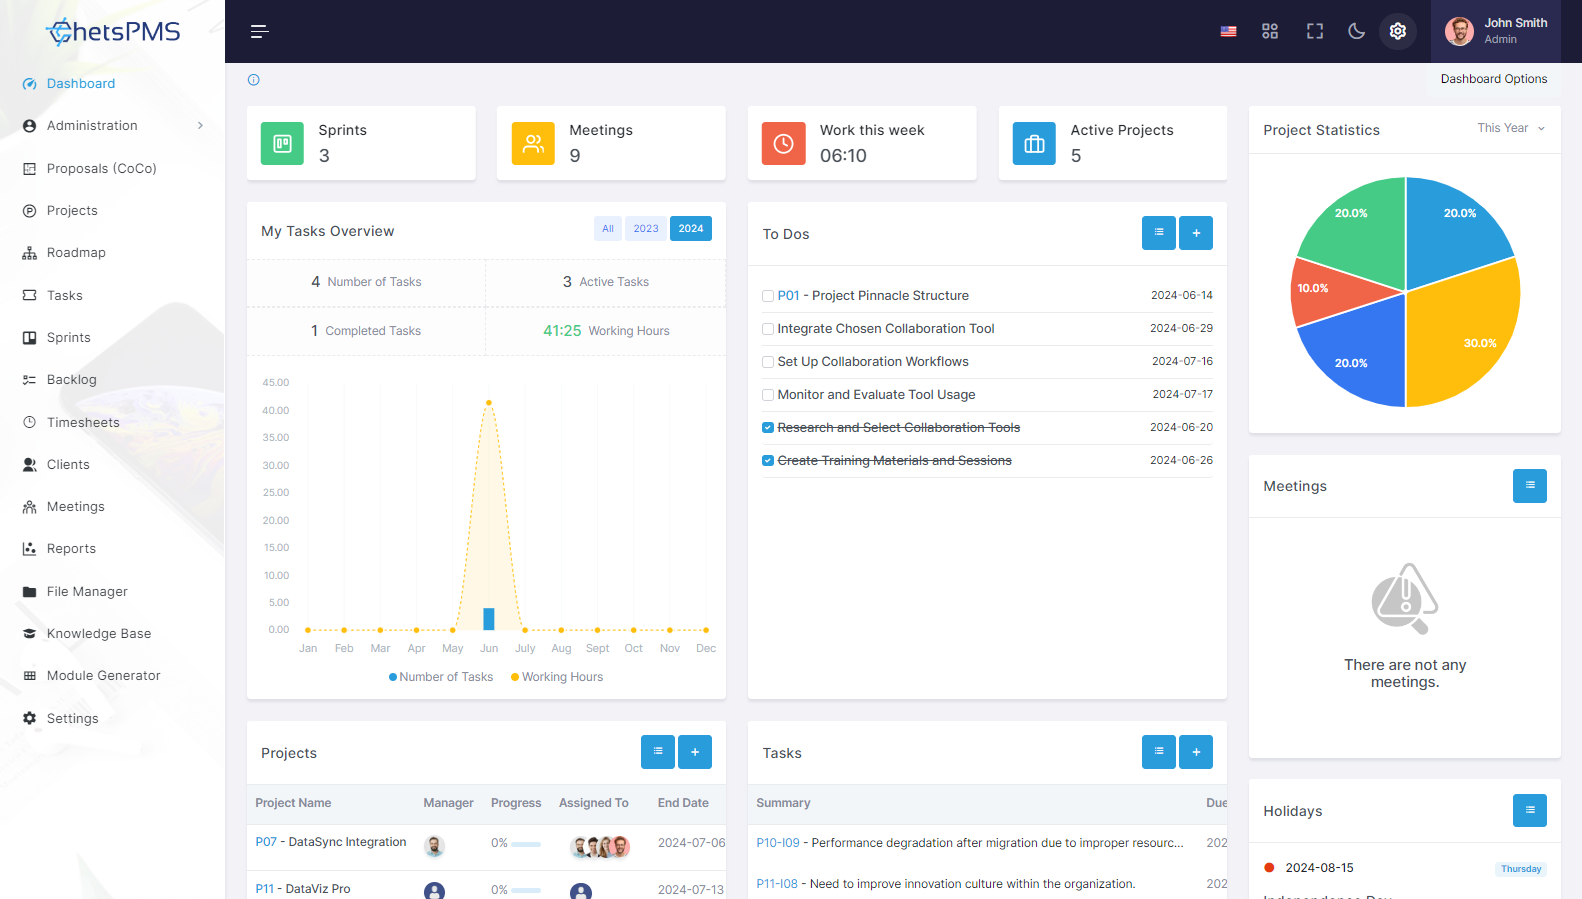Toggle Working Hours chart legend
The height and width of the screenshot is (899, 1582).
(557, 677)
